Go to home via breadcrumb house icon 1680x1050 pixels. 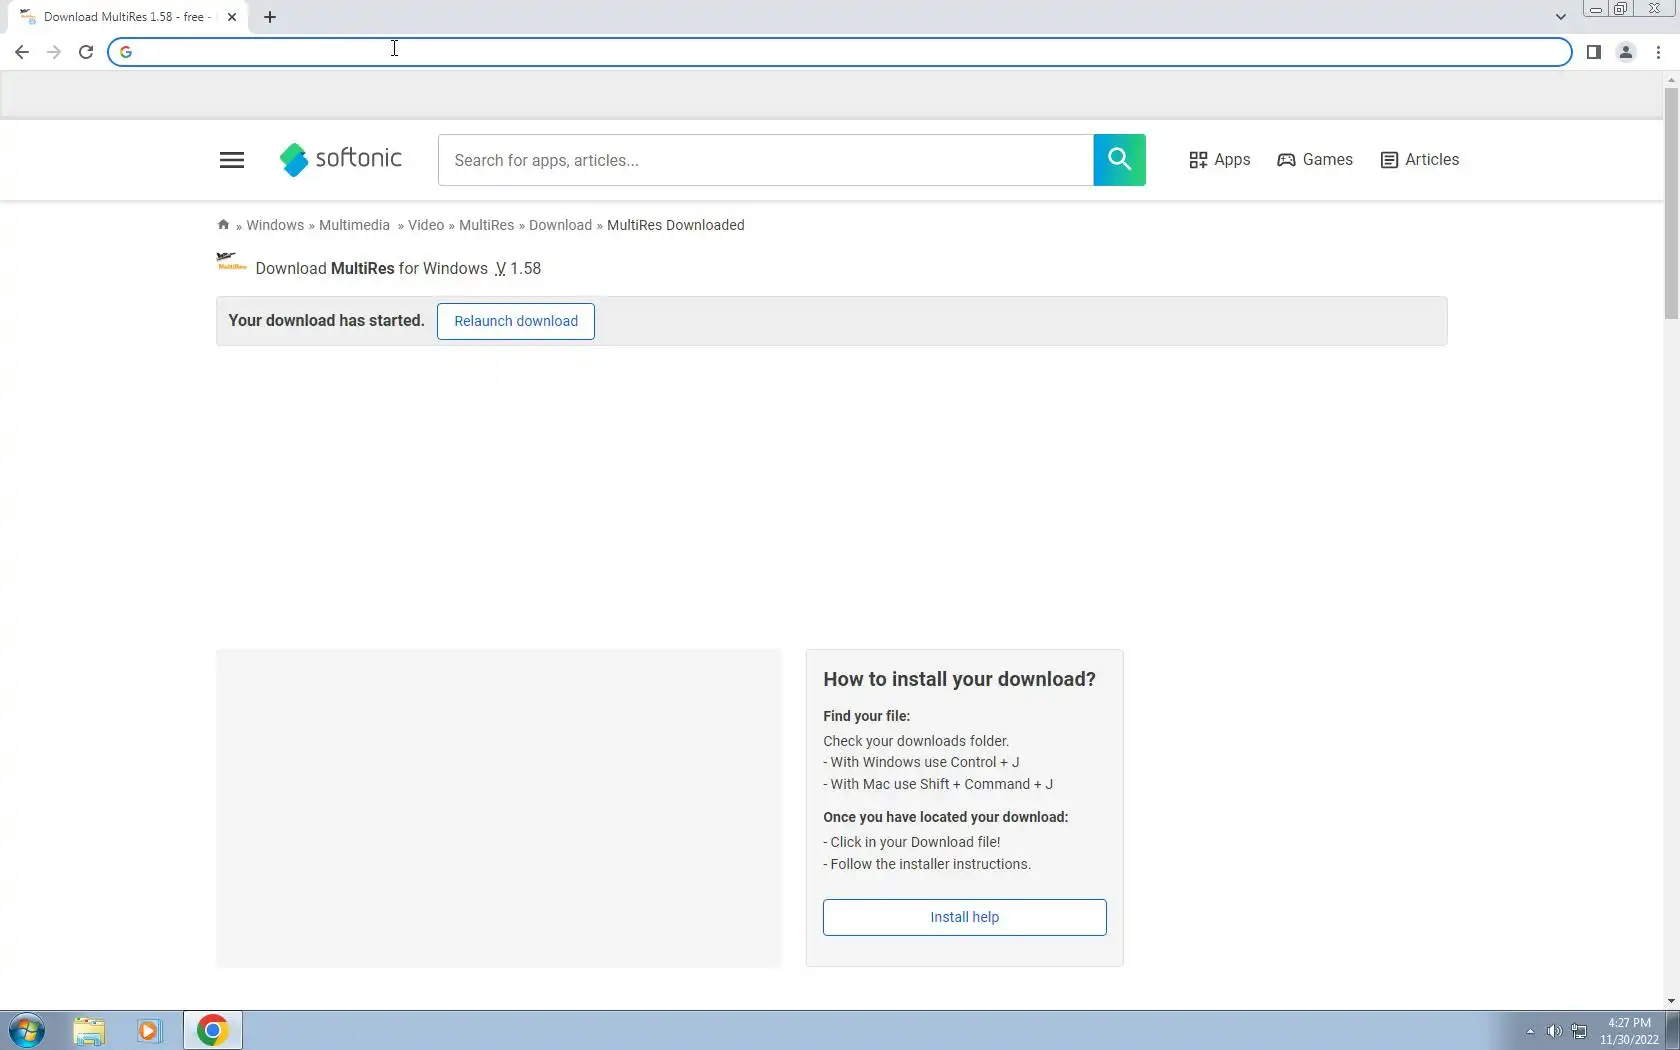pyautogui.click(x=223, y=225)
